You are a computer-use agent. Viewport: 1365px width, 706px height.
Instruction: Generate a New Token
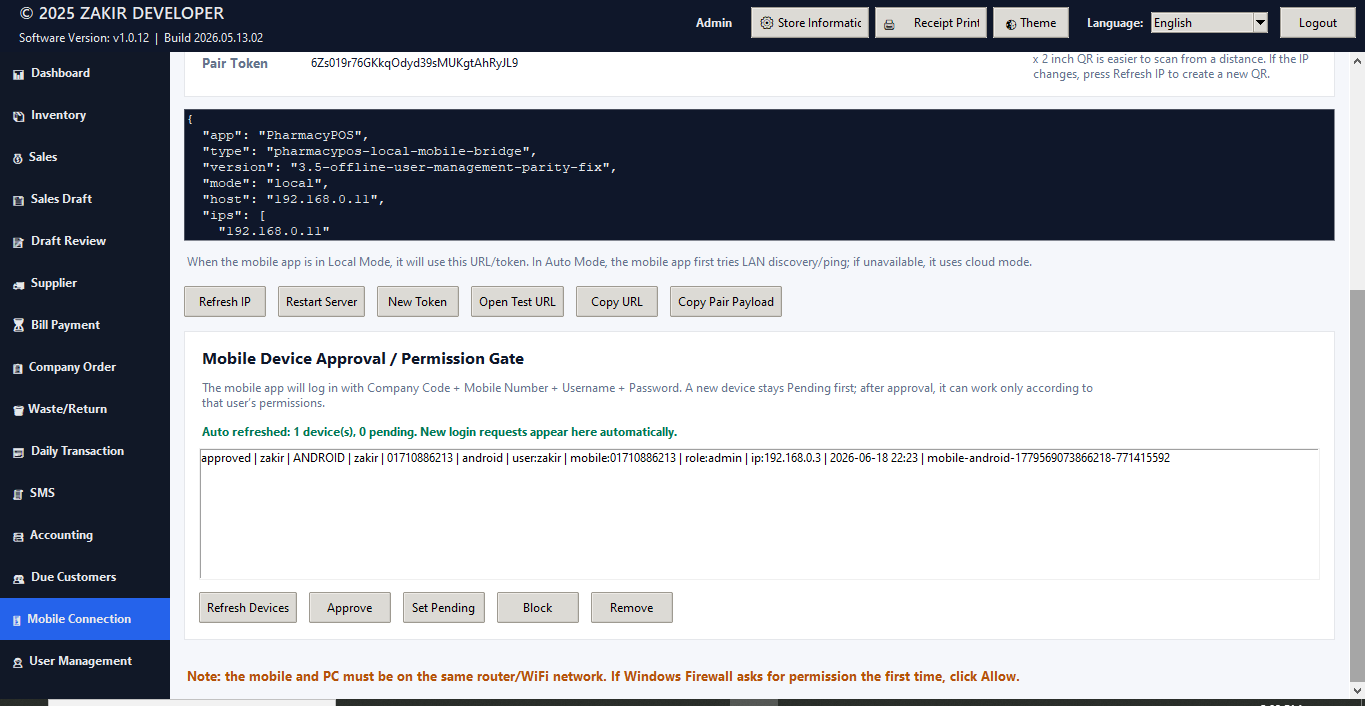click(x=417, y=302)
